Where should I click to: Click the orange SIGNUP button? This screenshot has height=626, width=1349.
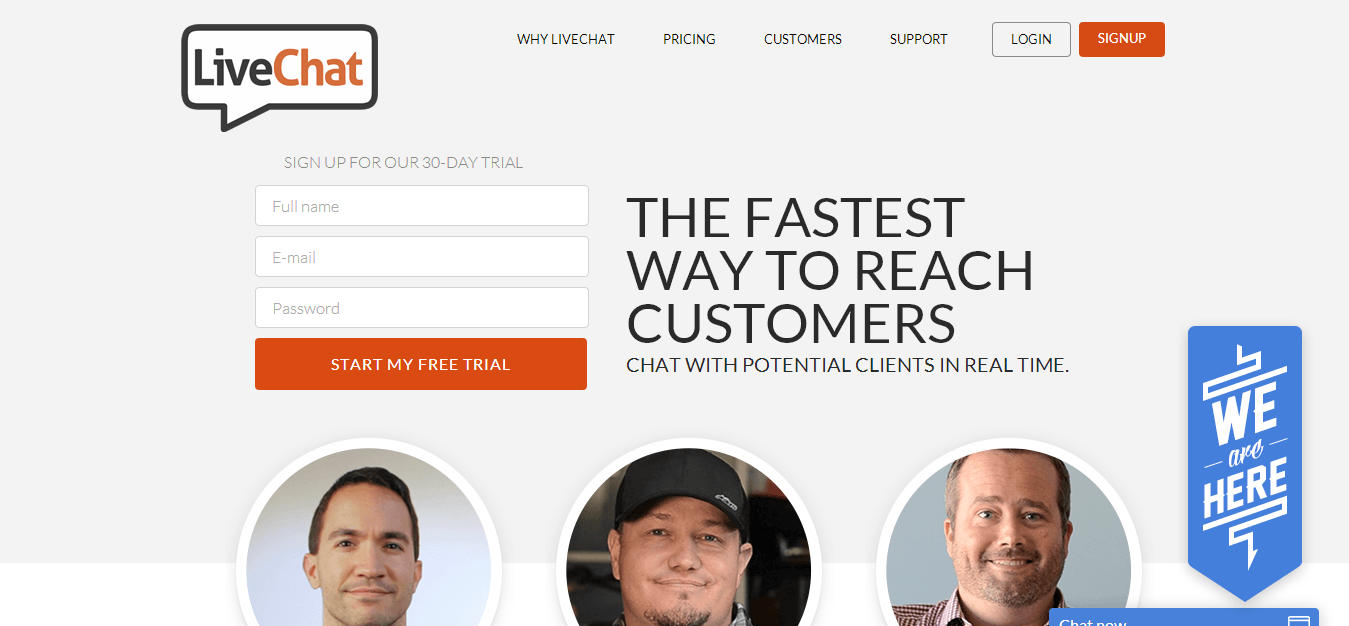pyautogui.click(x=1122, y=39)
